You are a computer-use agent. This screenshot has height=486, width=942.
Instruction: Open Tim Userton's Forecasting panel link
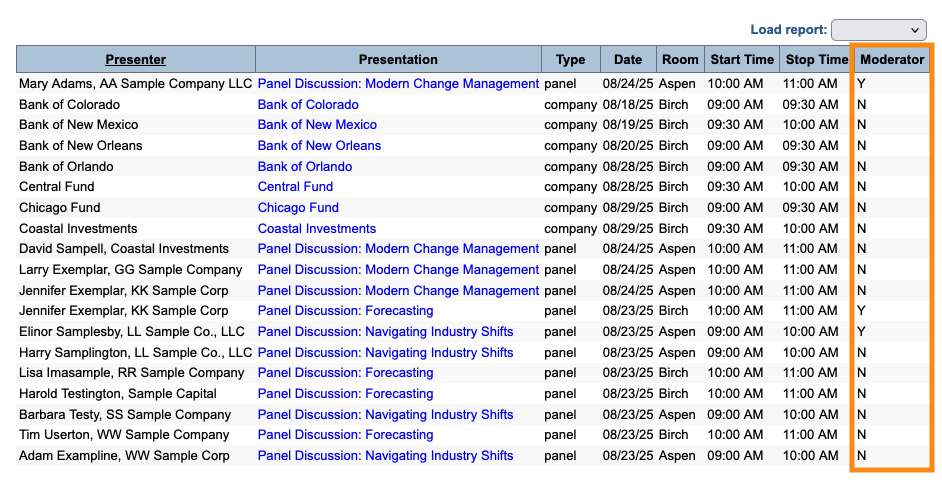(x=345, y=435)
